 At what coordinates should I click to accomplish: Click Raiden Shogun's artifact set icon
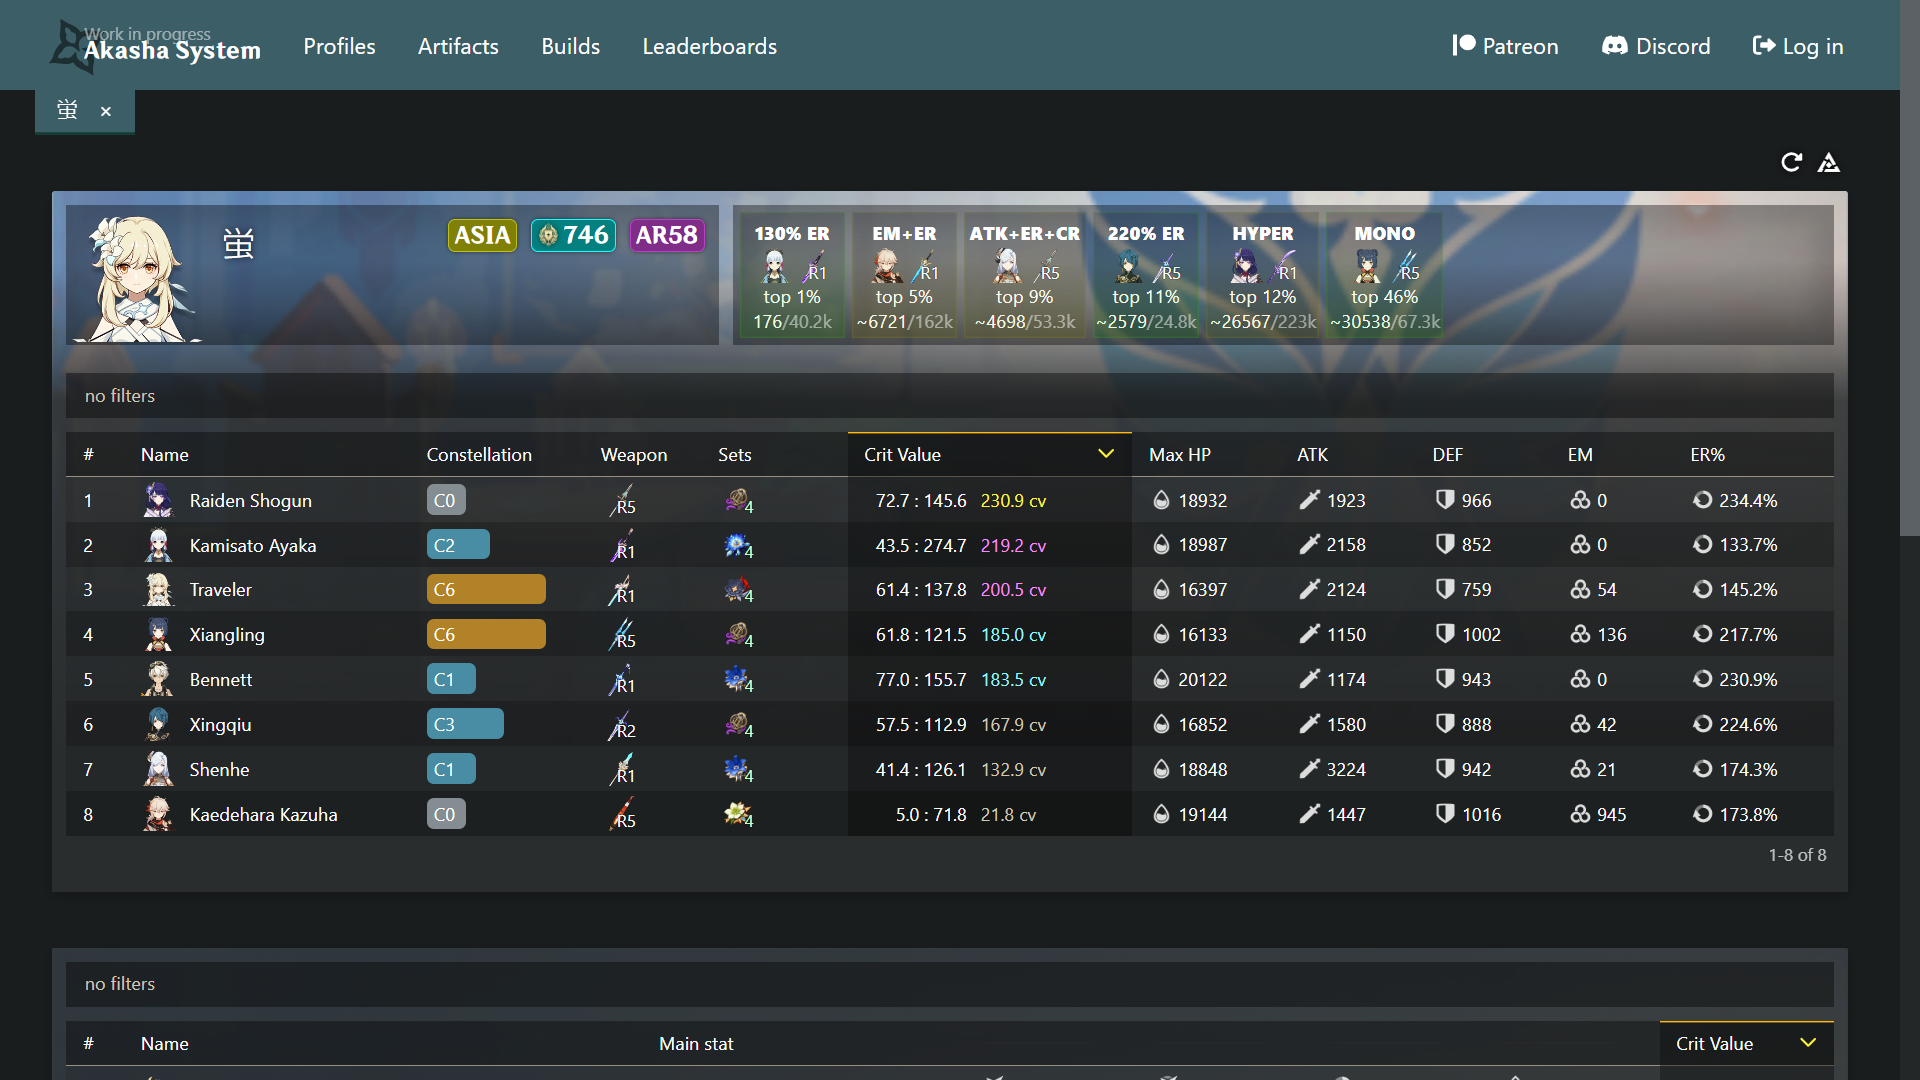point(738,500)
